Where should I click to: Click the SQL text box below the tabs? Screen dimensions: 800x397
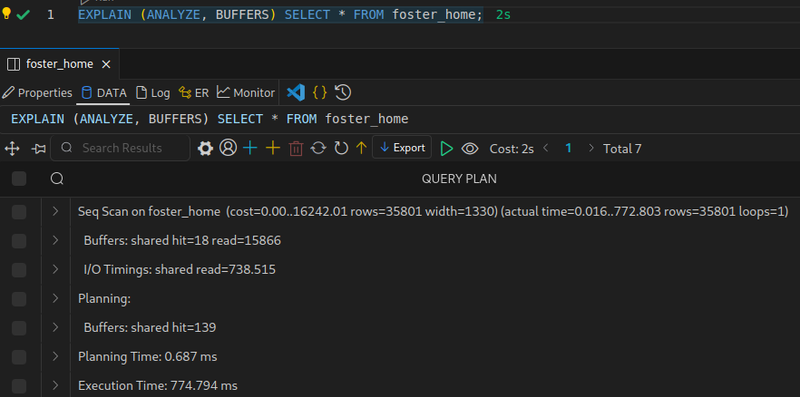tap(400, 119)
